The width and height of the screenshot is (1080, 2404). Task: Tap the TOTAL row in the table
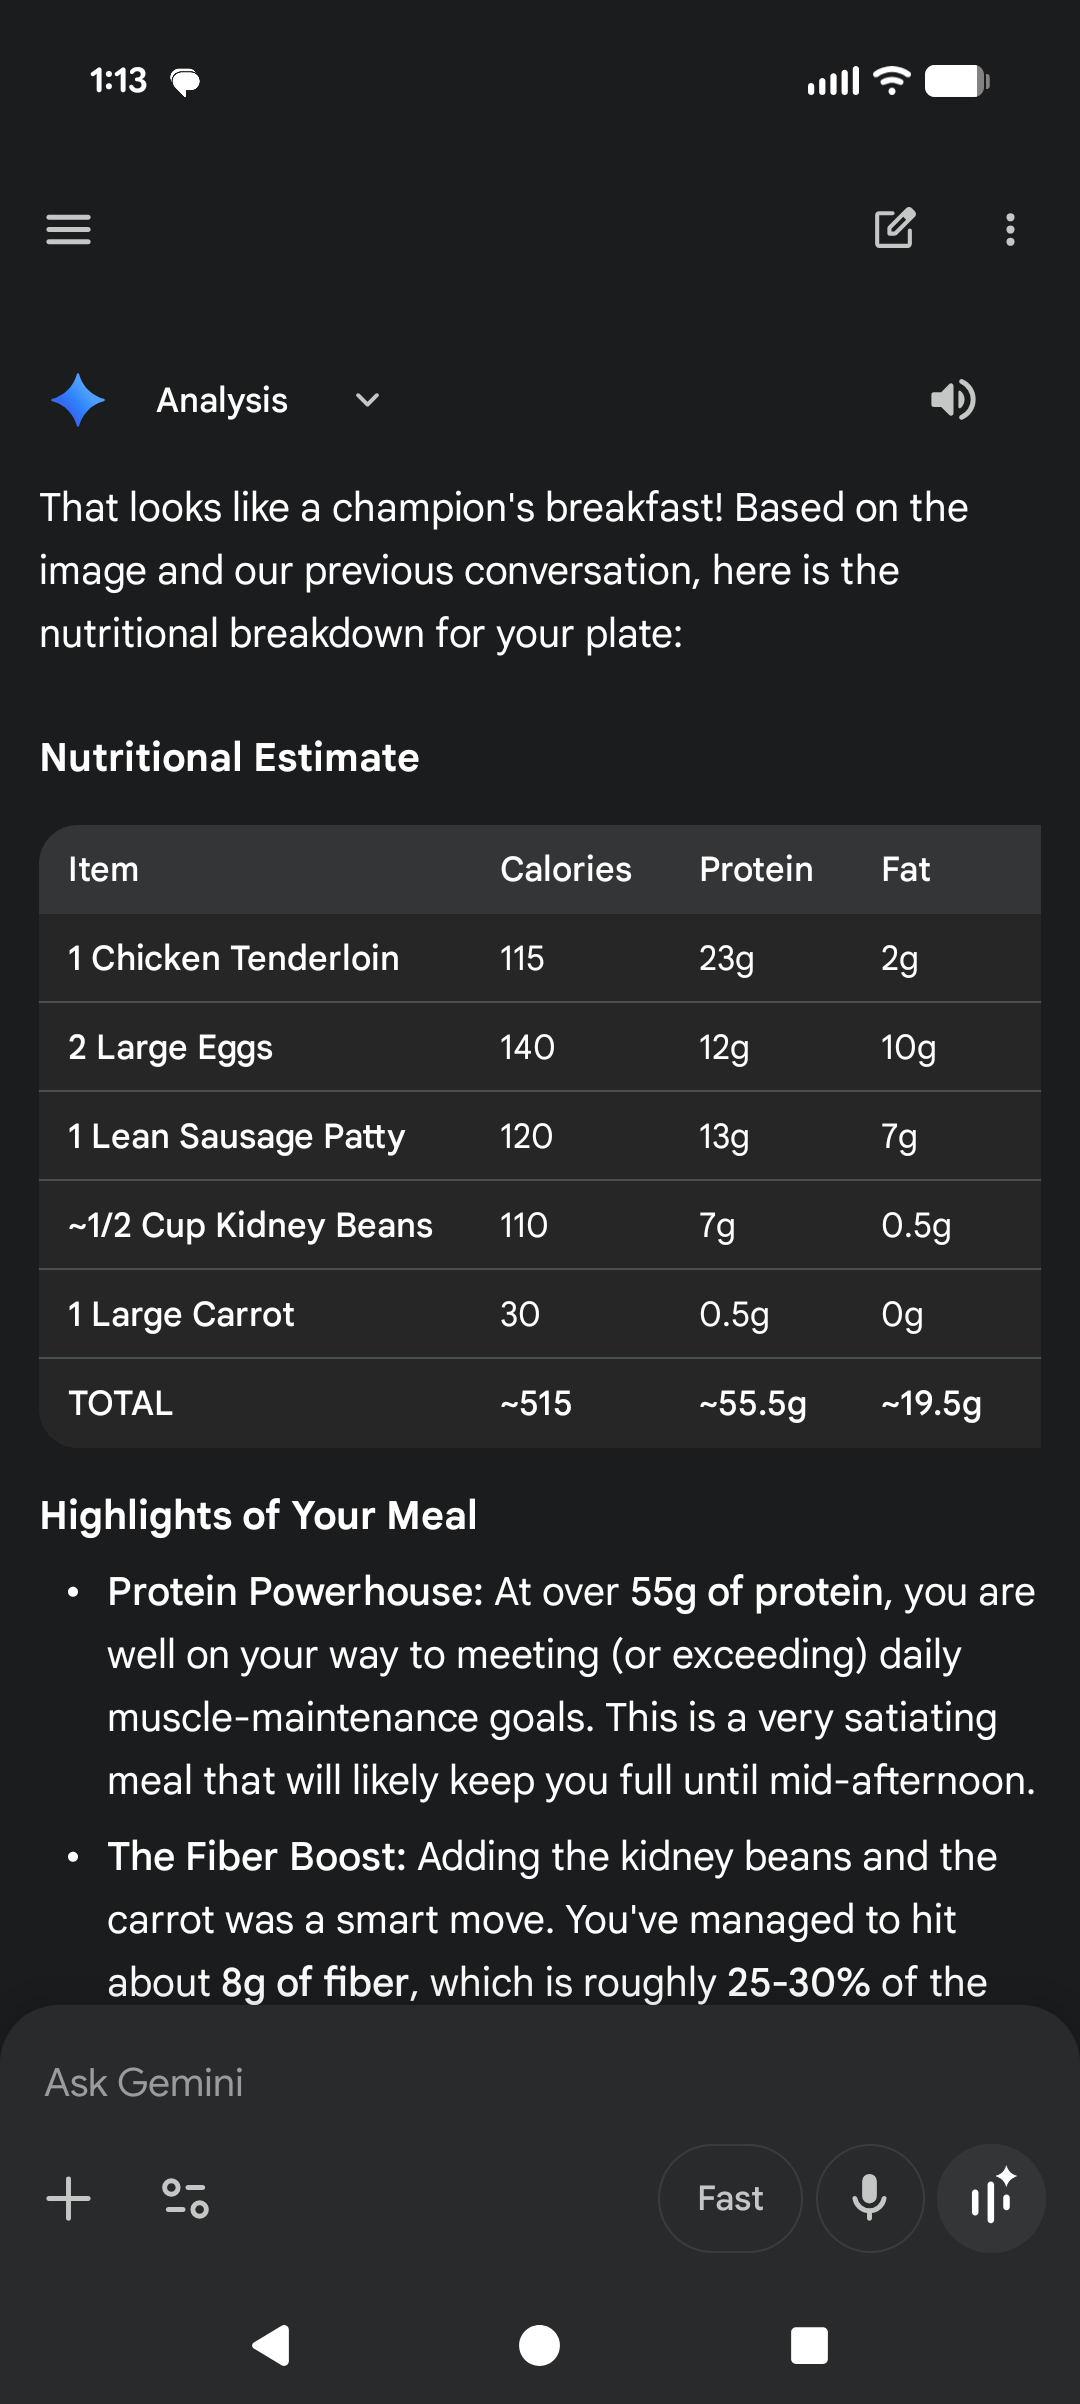point(539,1403)
